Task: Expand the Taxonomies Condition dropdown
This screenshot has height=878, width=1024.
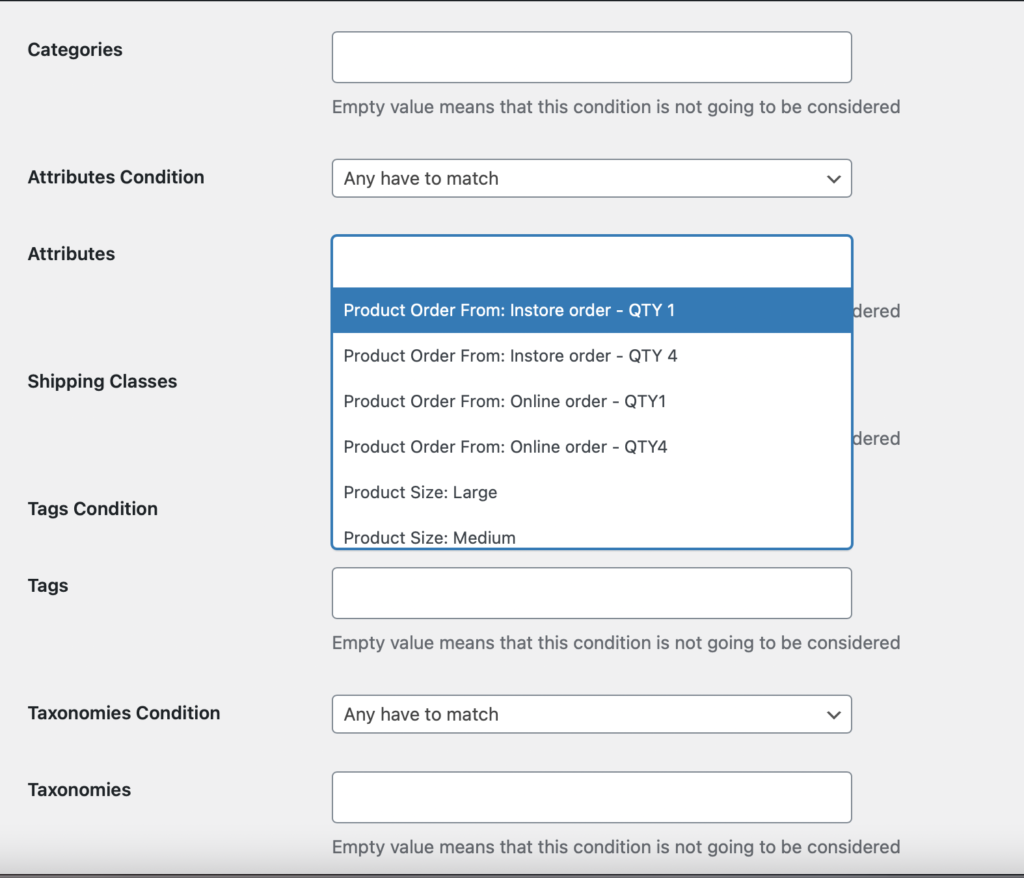Action: (591, 714)
